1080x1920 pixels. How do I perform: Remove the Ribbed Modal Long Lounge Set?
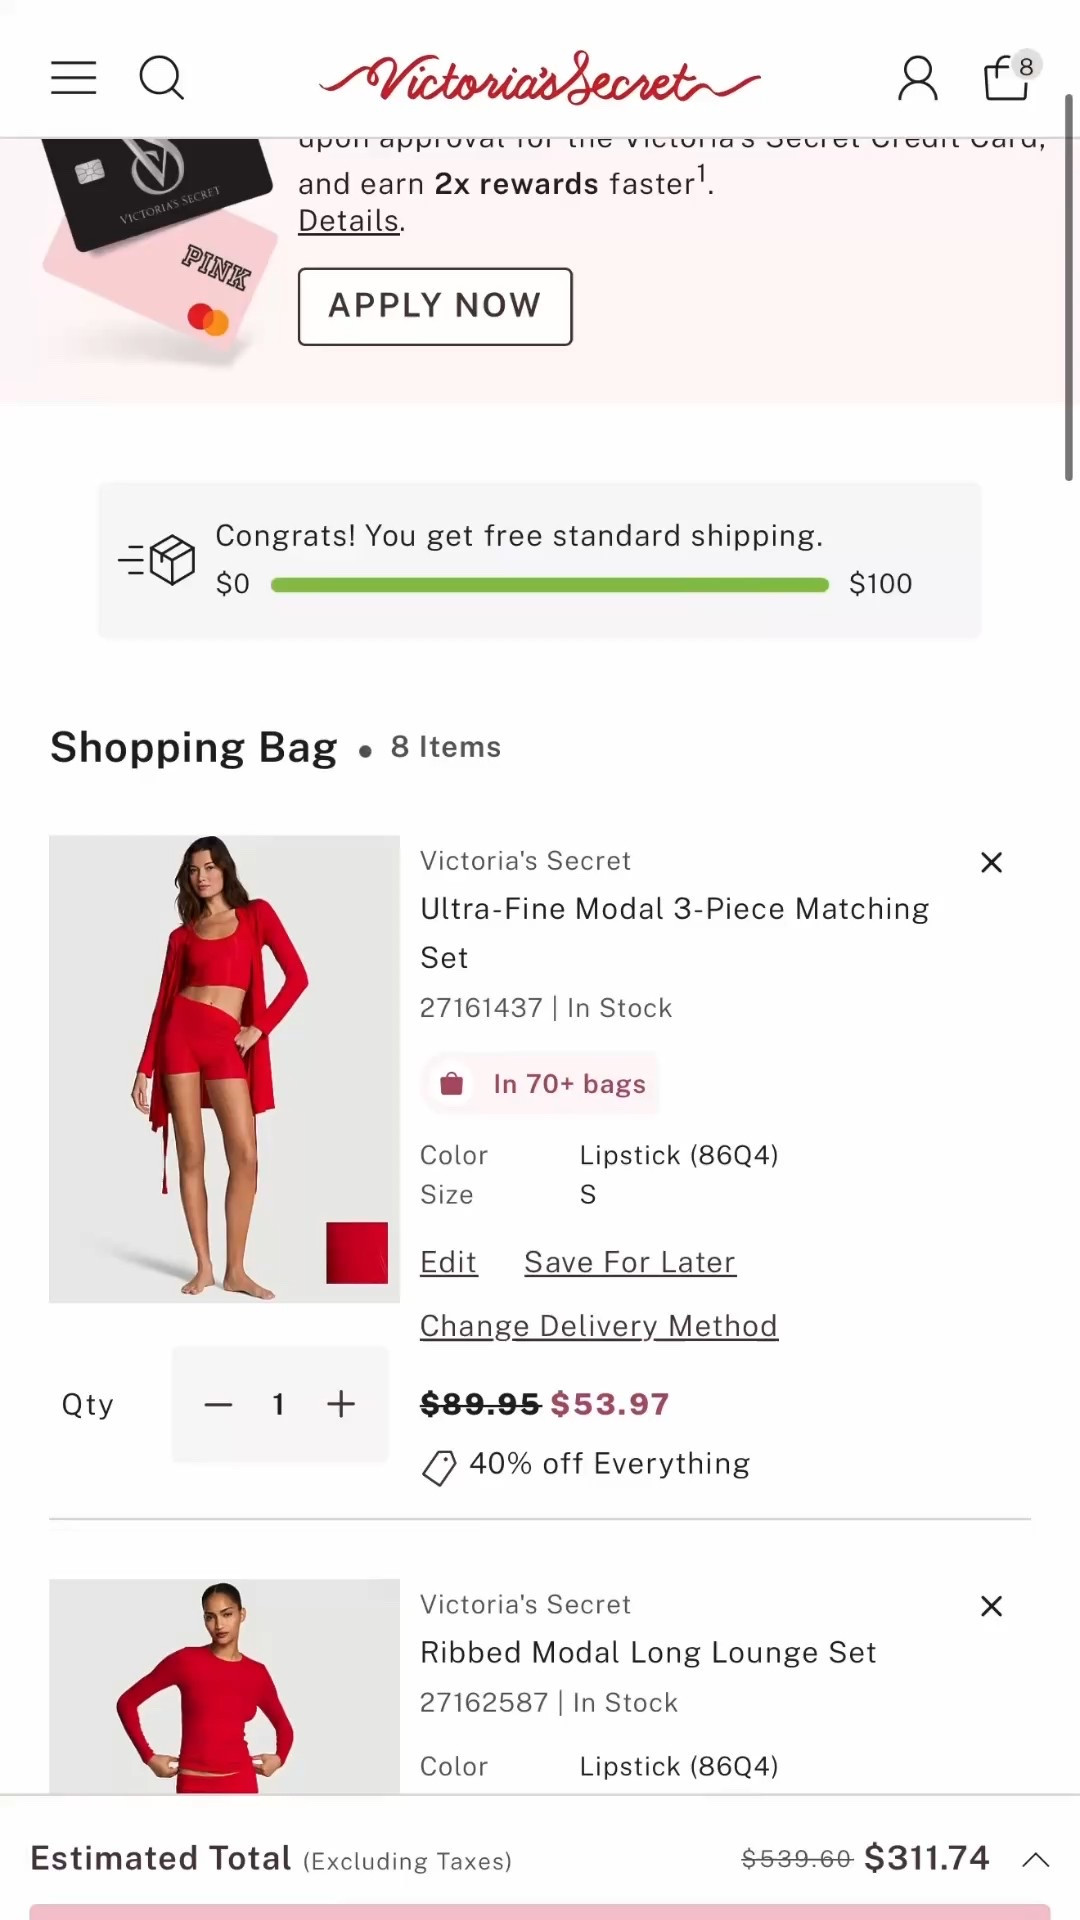[x=991, y=1606]
